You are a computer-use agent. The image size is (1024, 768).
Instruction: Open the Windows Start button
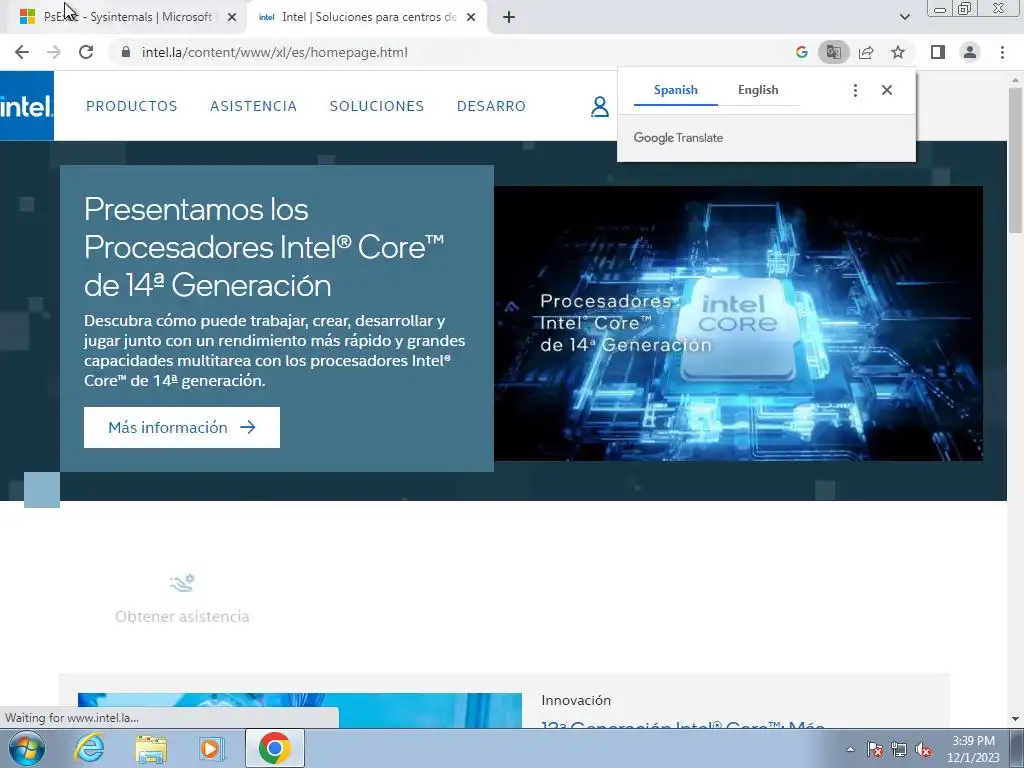tap(27, 748)
